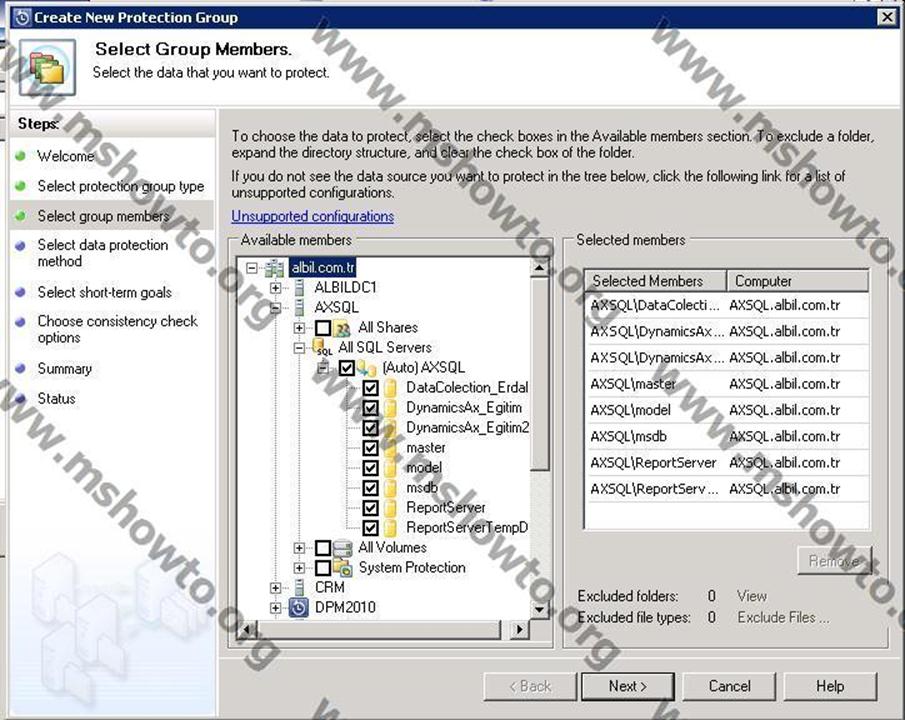Click the System Protection icon

coord(342,568)
